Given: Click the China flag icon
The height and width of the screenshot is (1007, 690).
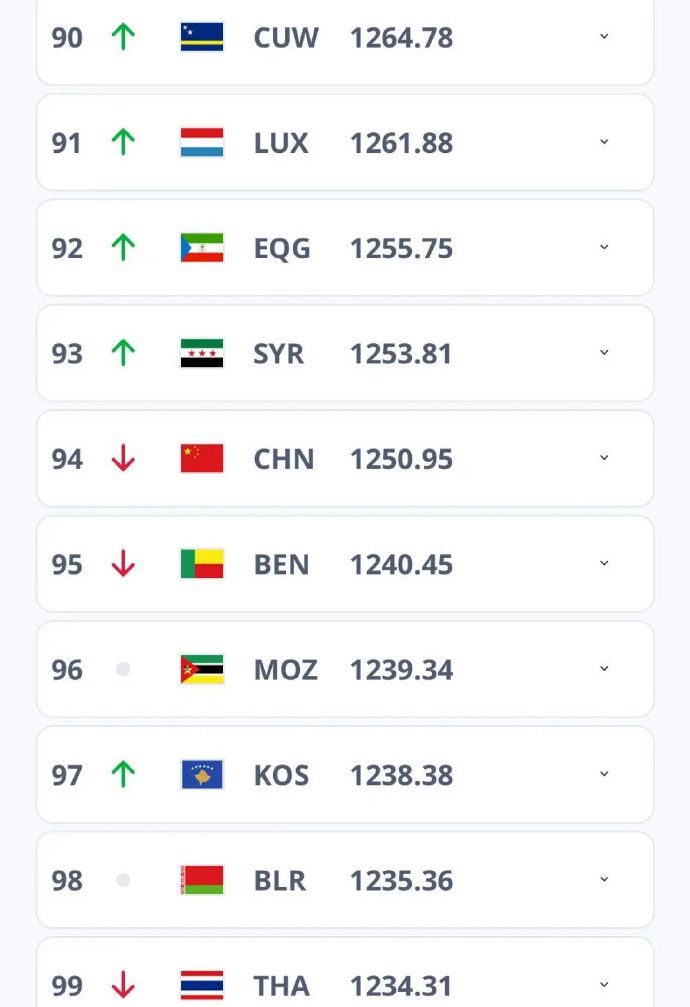Looking at the screenshot, I should [x=202, y=459].
